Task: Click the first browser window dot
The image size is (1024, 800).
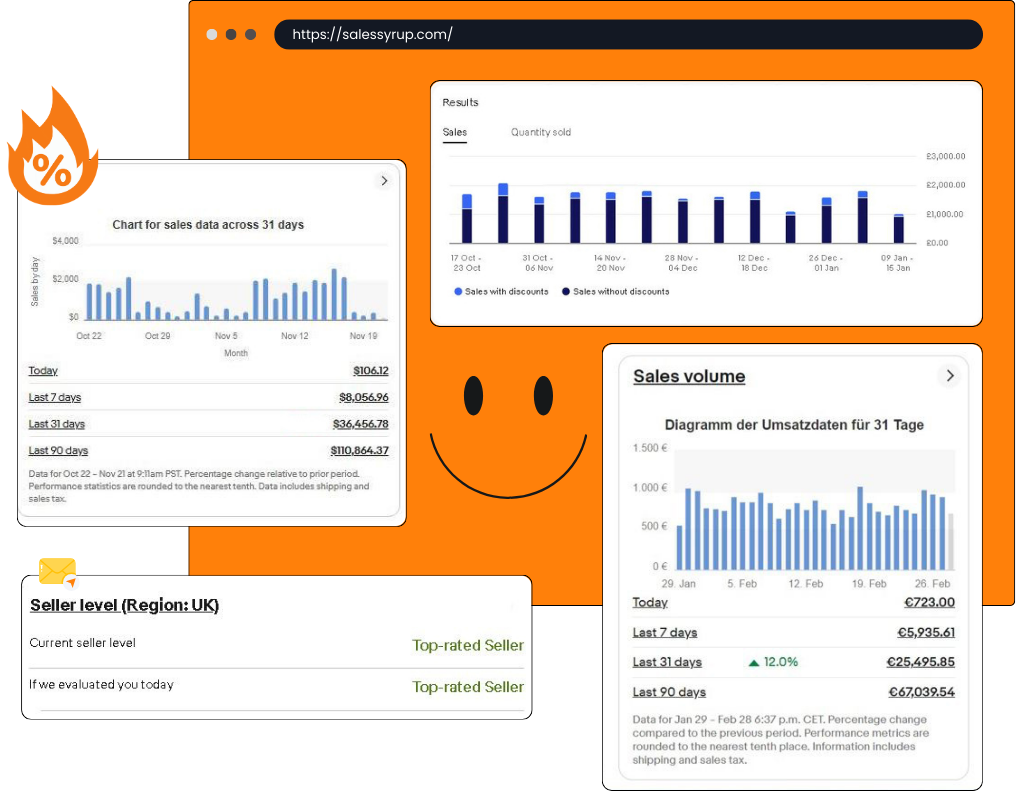Action: pos(212,34)
